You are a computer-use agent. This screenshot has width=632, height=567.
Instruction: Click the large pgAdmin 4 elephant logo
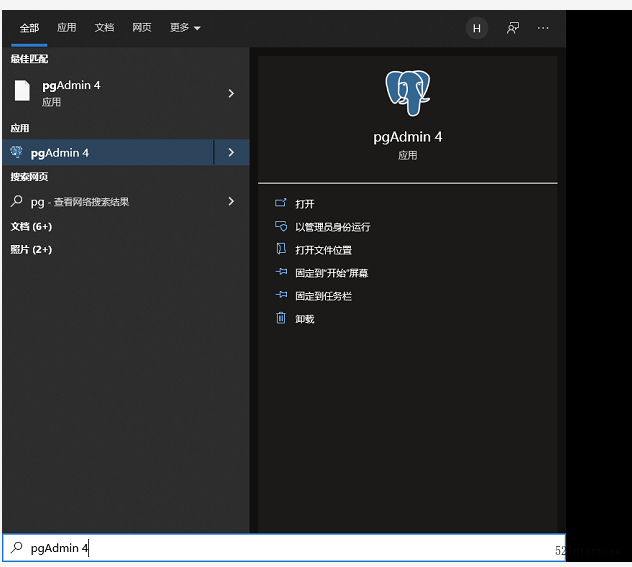(407, 93)
